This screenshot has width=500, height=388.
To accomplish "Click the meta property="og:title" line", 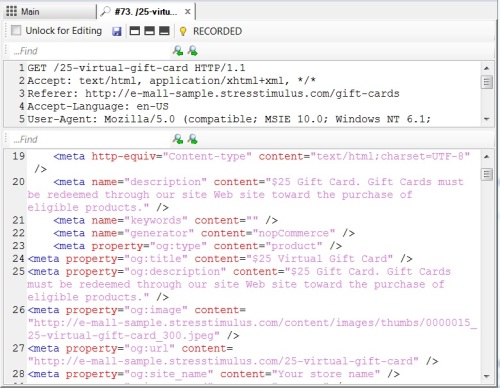I will (220, 259).
